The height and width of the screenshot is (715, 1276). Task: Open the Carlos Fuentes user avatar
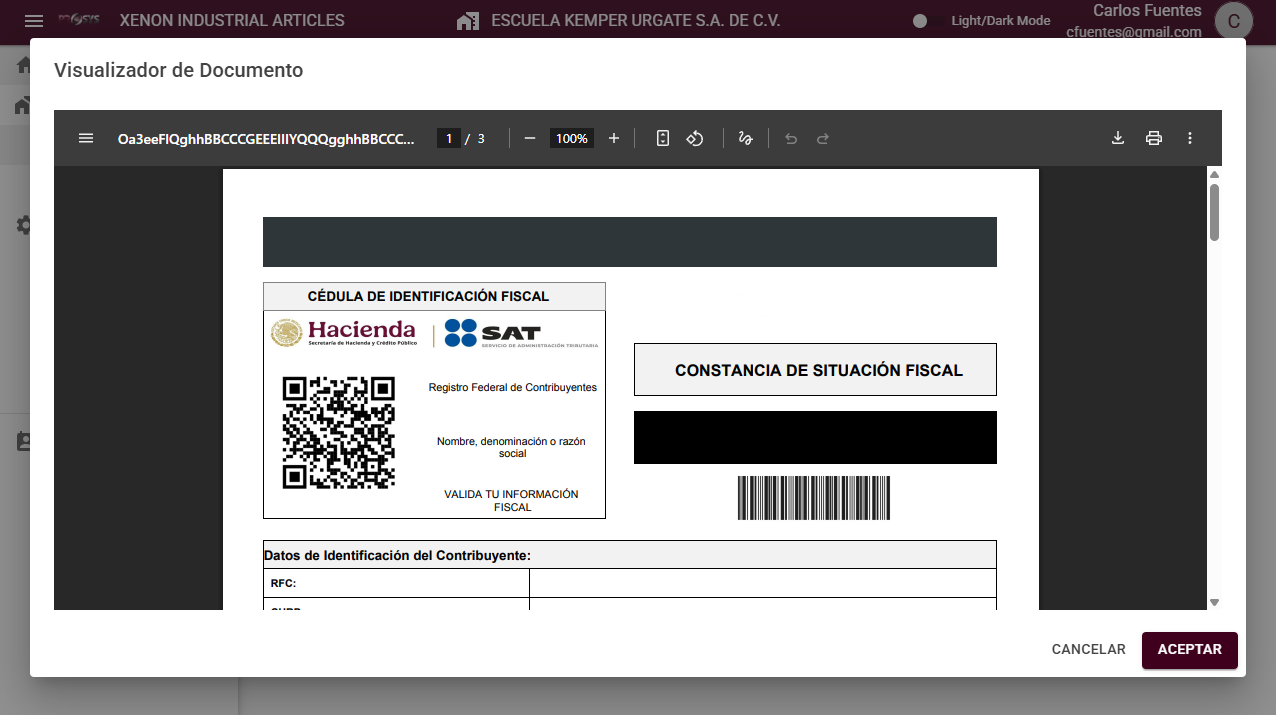click(1233, 21)
